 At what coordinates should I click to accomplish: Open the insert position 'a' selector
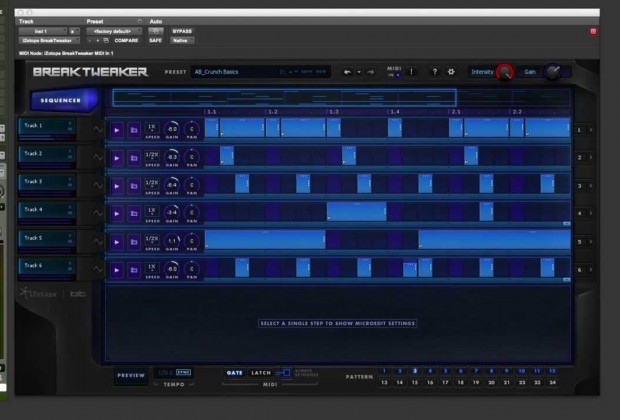pos(74,31)
